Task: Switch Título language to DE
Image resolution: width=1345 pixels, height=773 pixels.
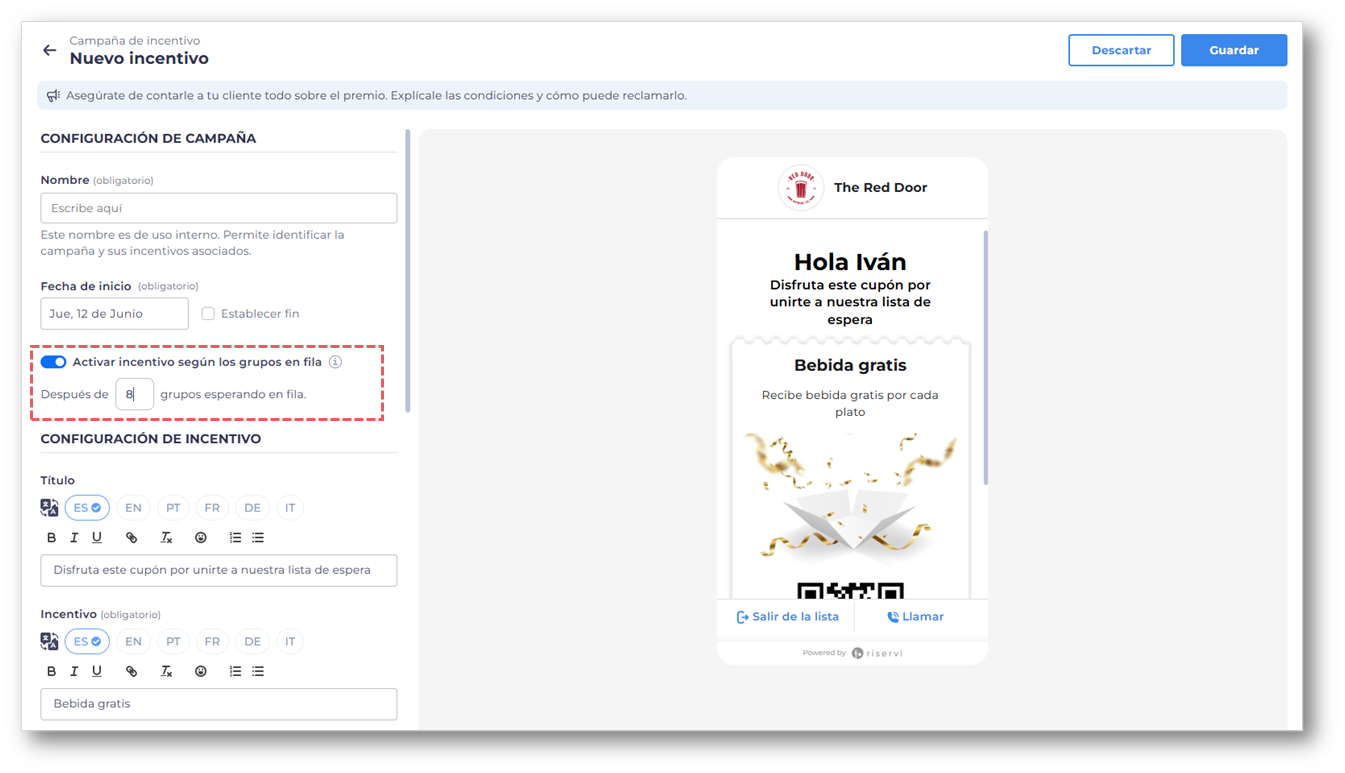Action: (x=252, y=508)
